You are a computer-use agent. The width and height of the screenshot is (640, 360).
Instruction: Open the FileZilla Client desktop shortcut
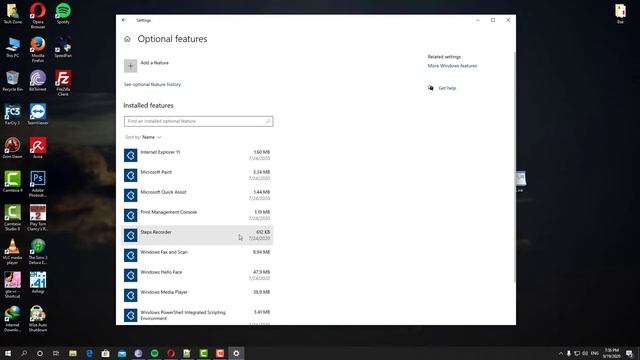pyautogui.click(x=63, y=83)
